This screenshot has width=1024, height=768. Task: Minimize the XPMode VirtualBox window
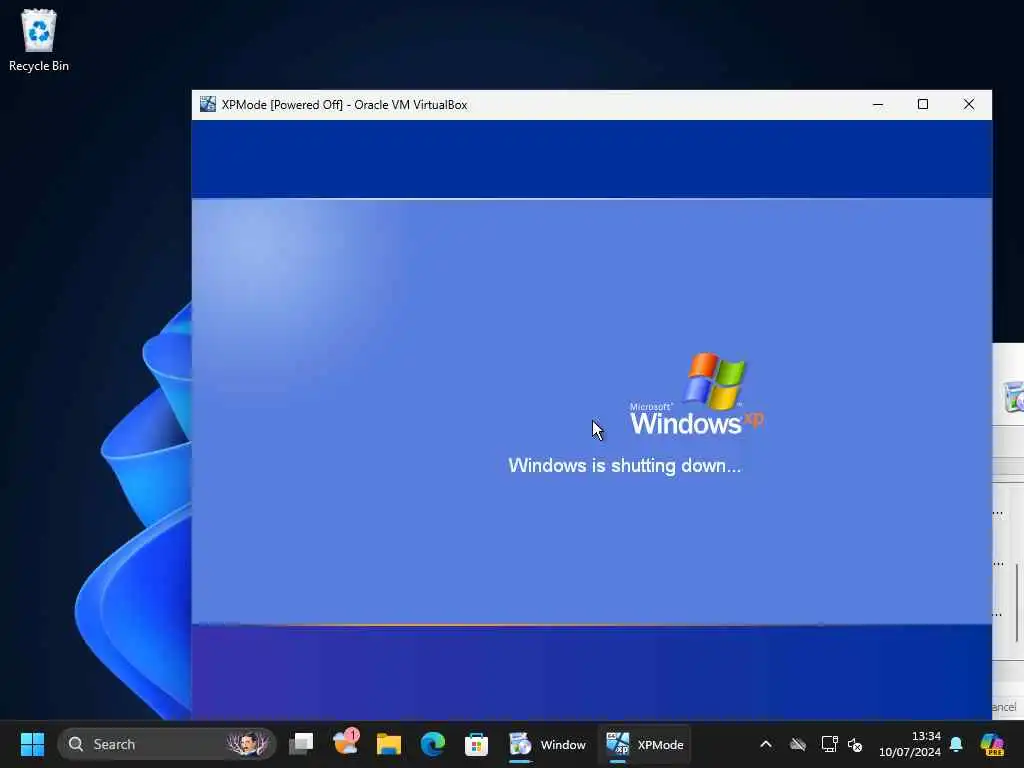pos(878,104)
